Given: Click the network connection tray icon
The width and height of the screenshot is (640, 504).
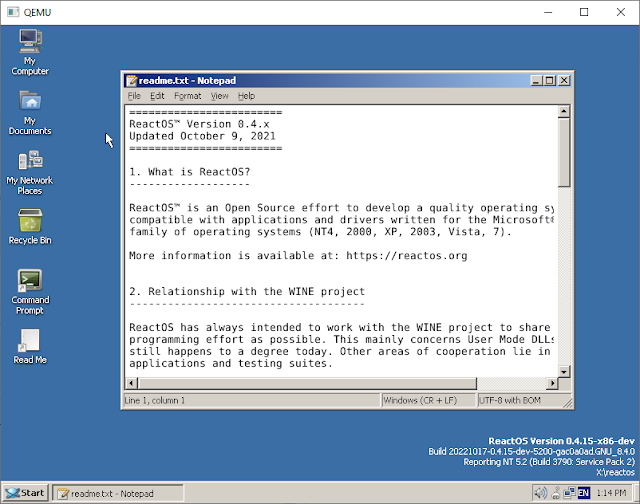Looking at the screenshot, I should click(x=569, y=493).
